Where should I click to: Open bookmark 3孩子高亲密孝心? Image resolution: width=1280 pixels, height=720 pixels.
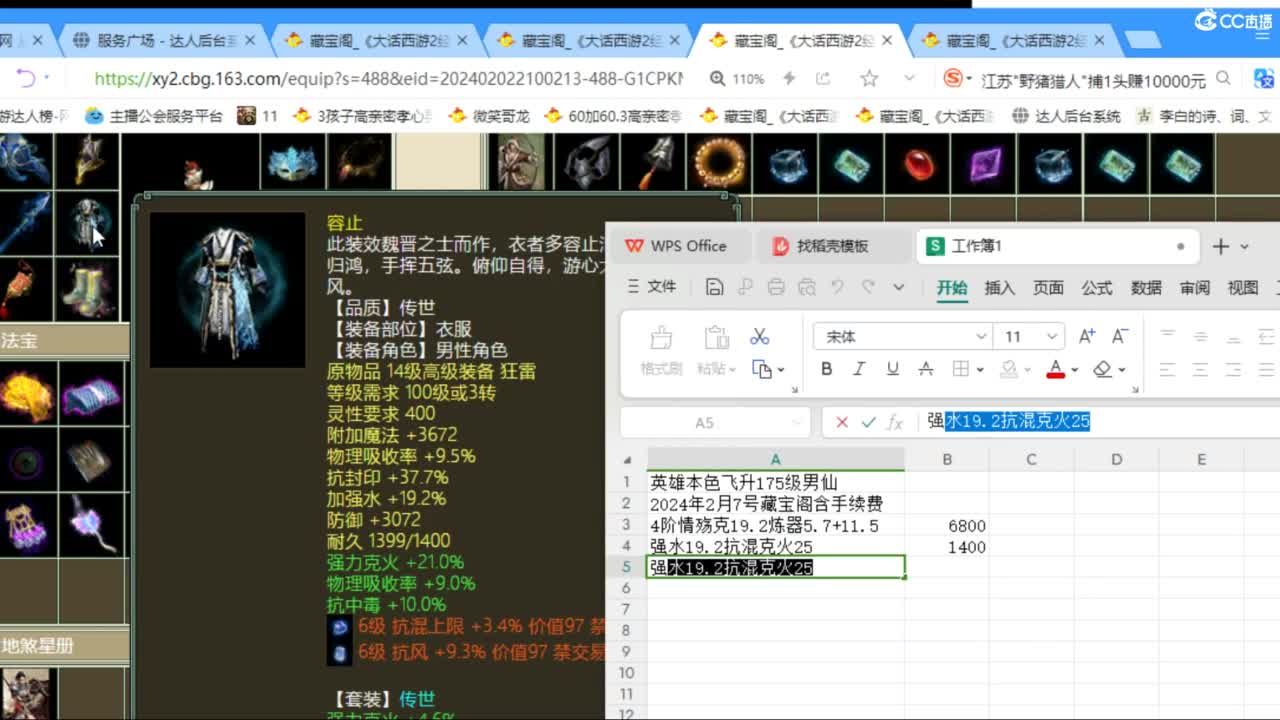(x=362, y=116)
